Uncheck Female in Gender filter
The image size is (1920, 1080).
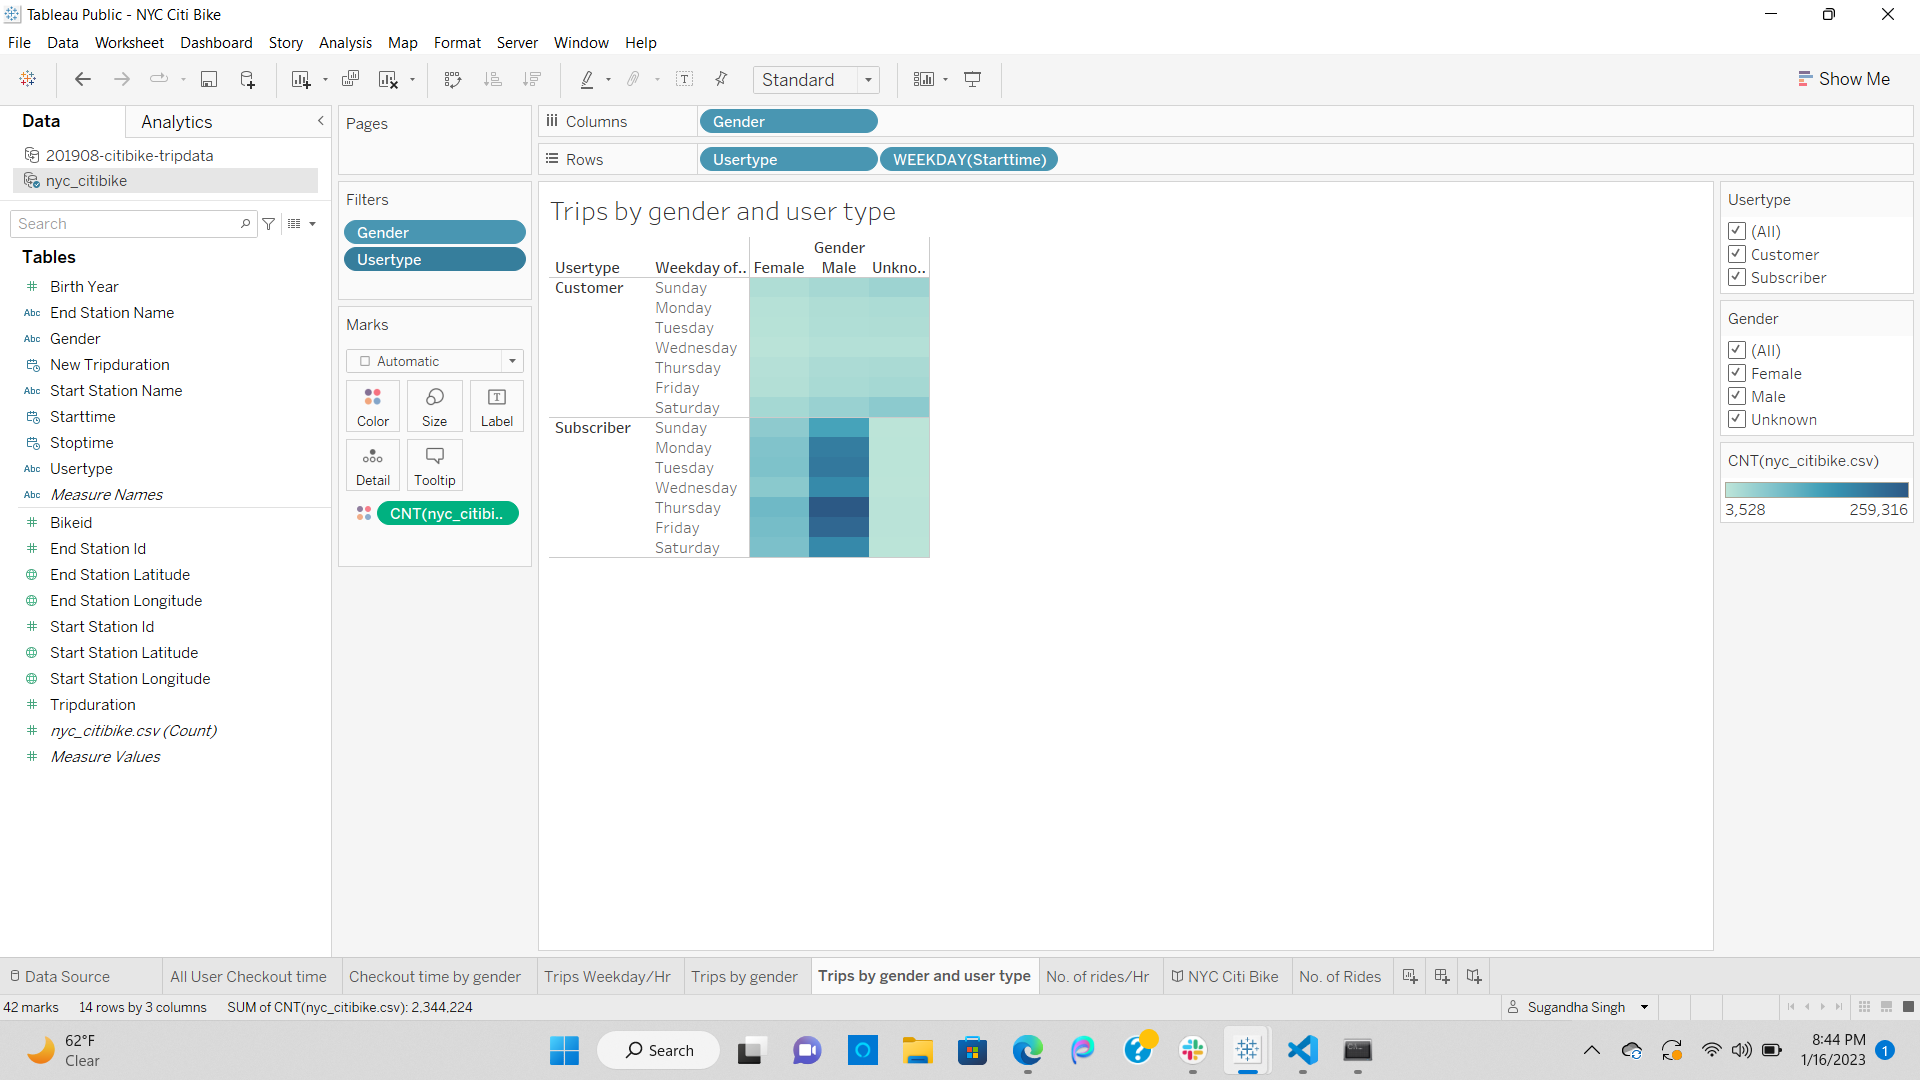(1737, 373)
